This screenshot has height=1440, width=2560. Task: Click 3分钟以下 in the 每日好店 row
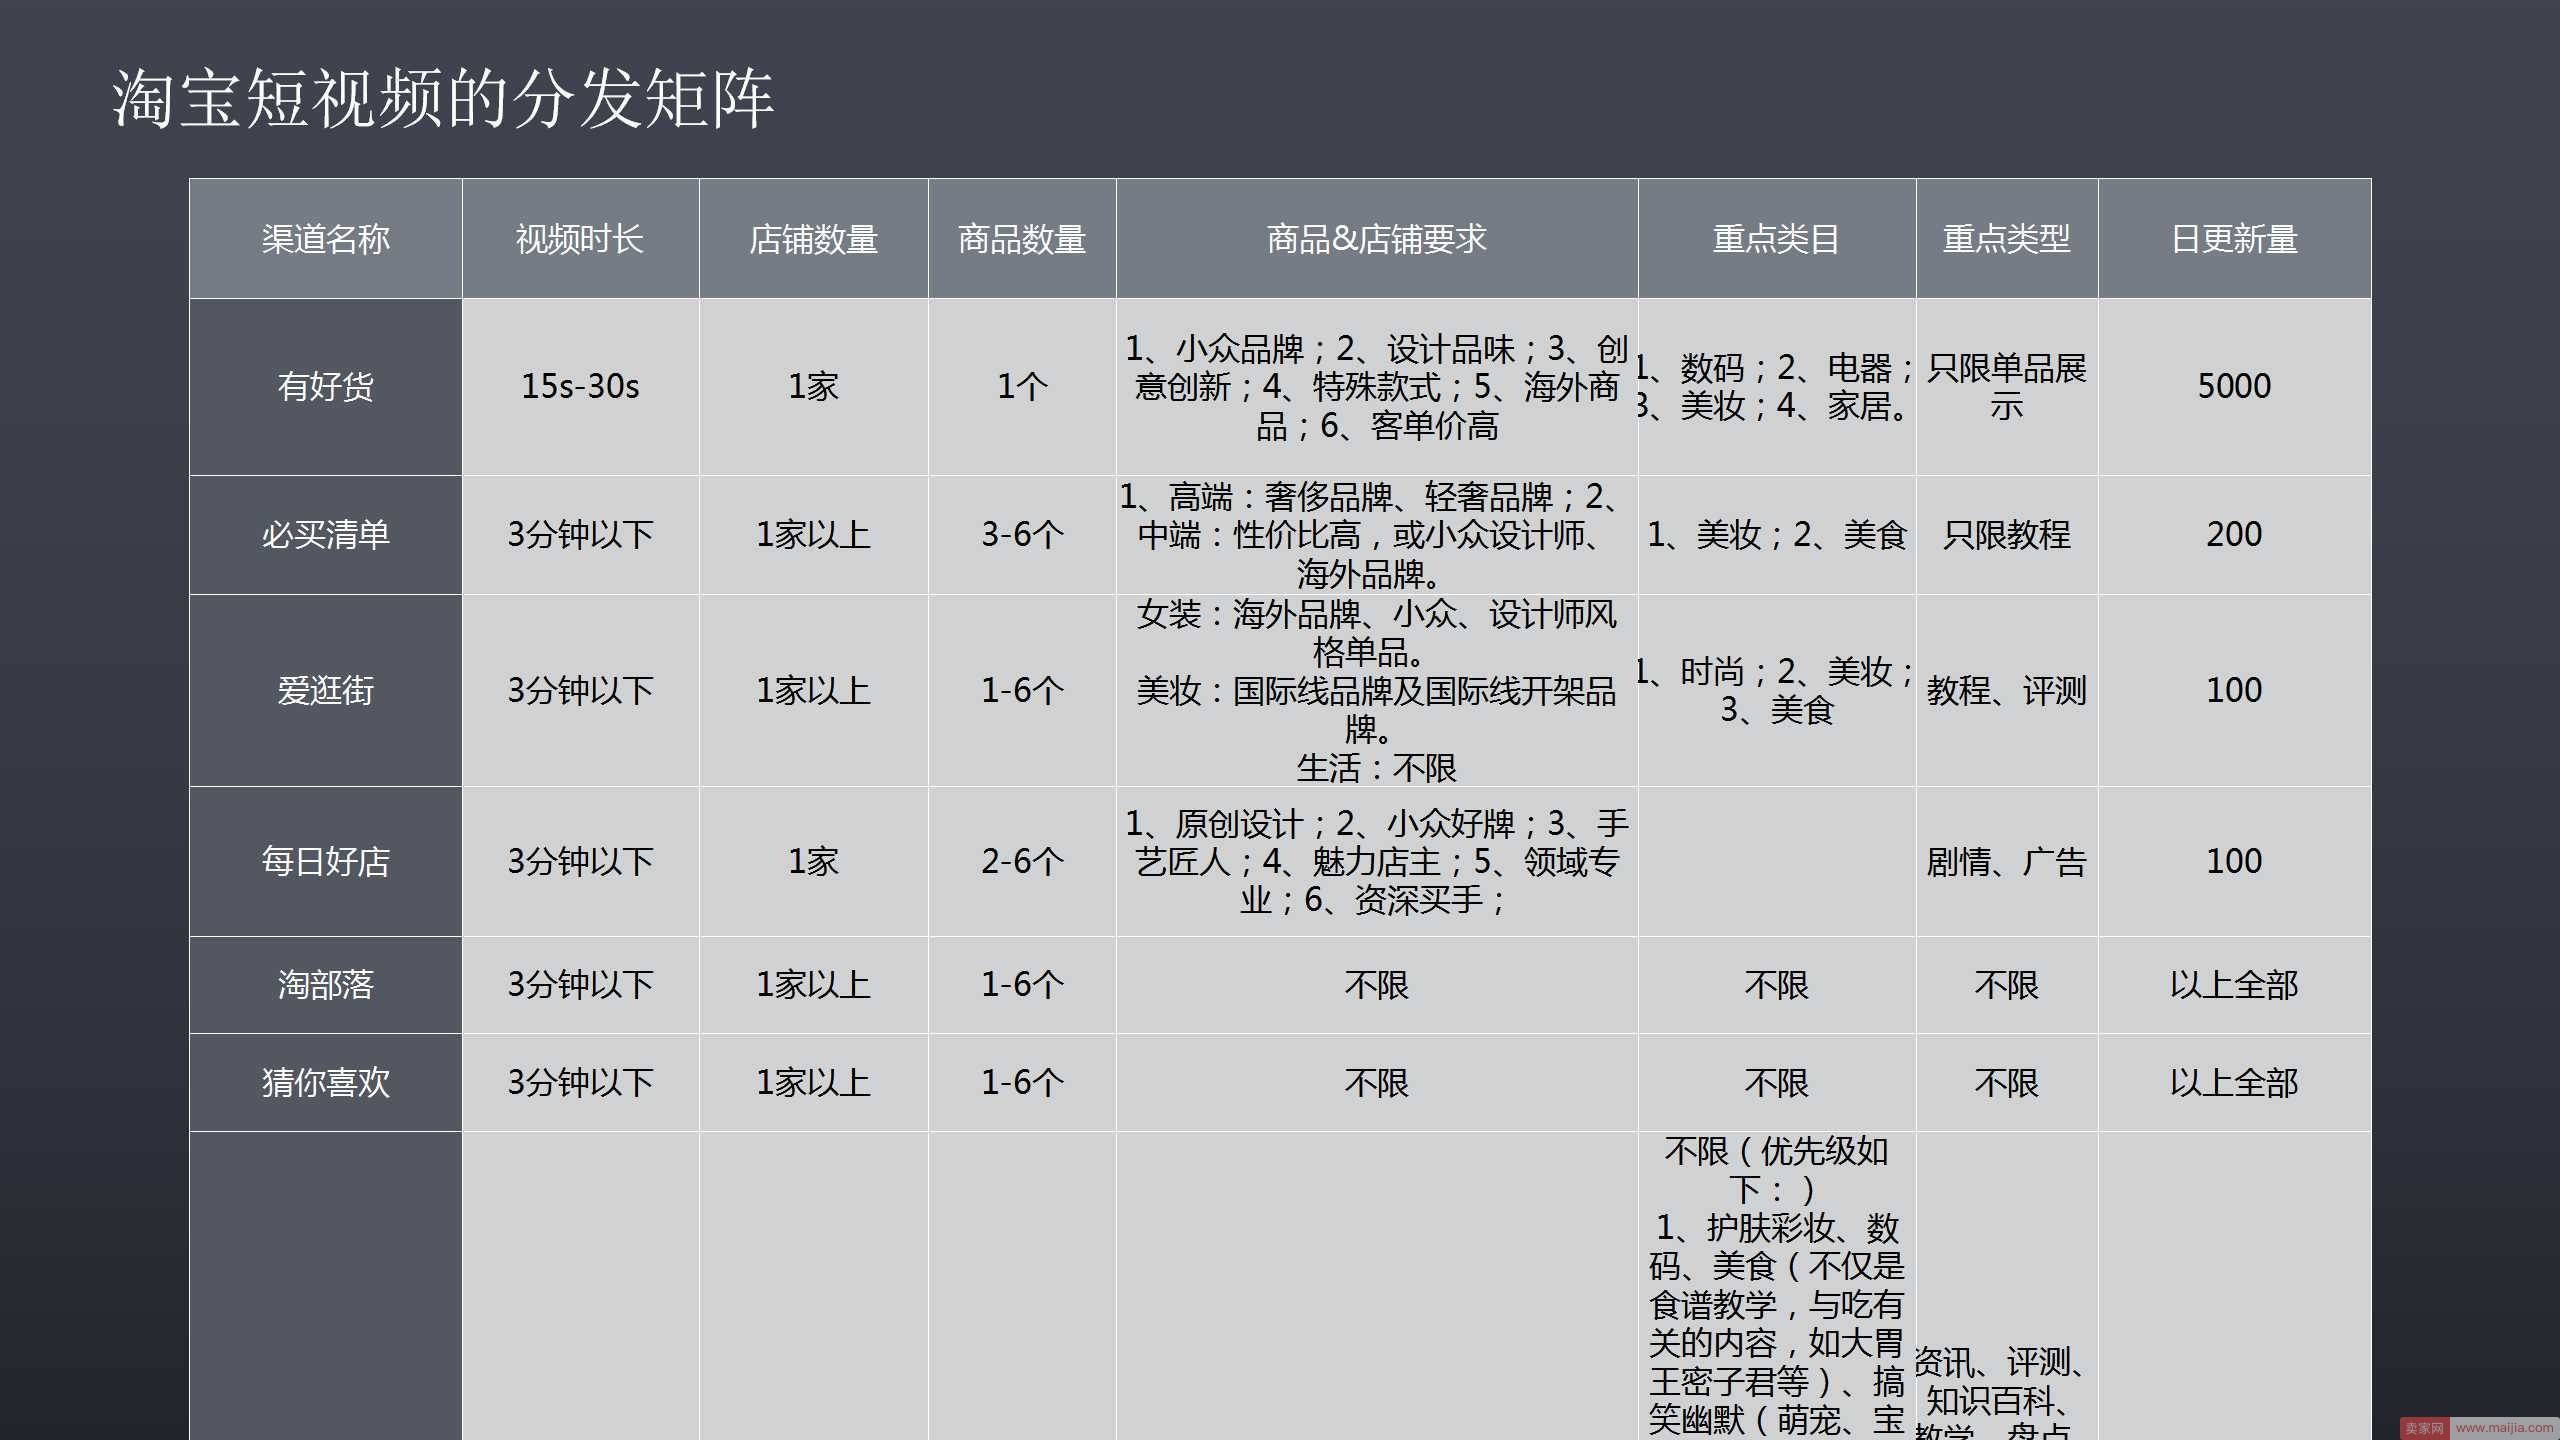pos(580,861)
